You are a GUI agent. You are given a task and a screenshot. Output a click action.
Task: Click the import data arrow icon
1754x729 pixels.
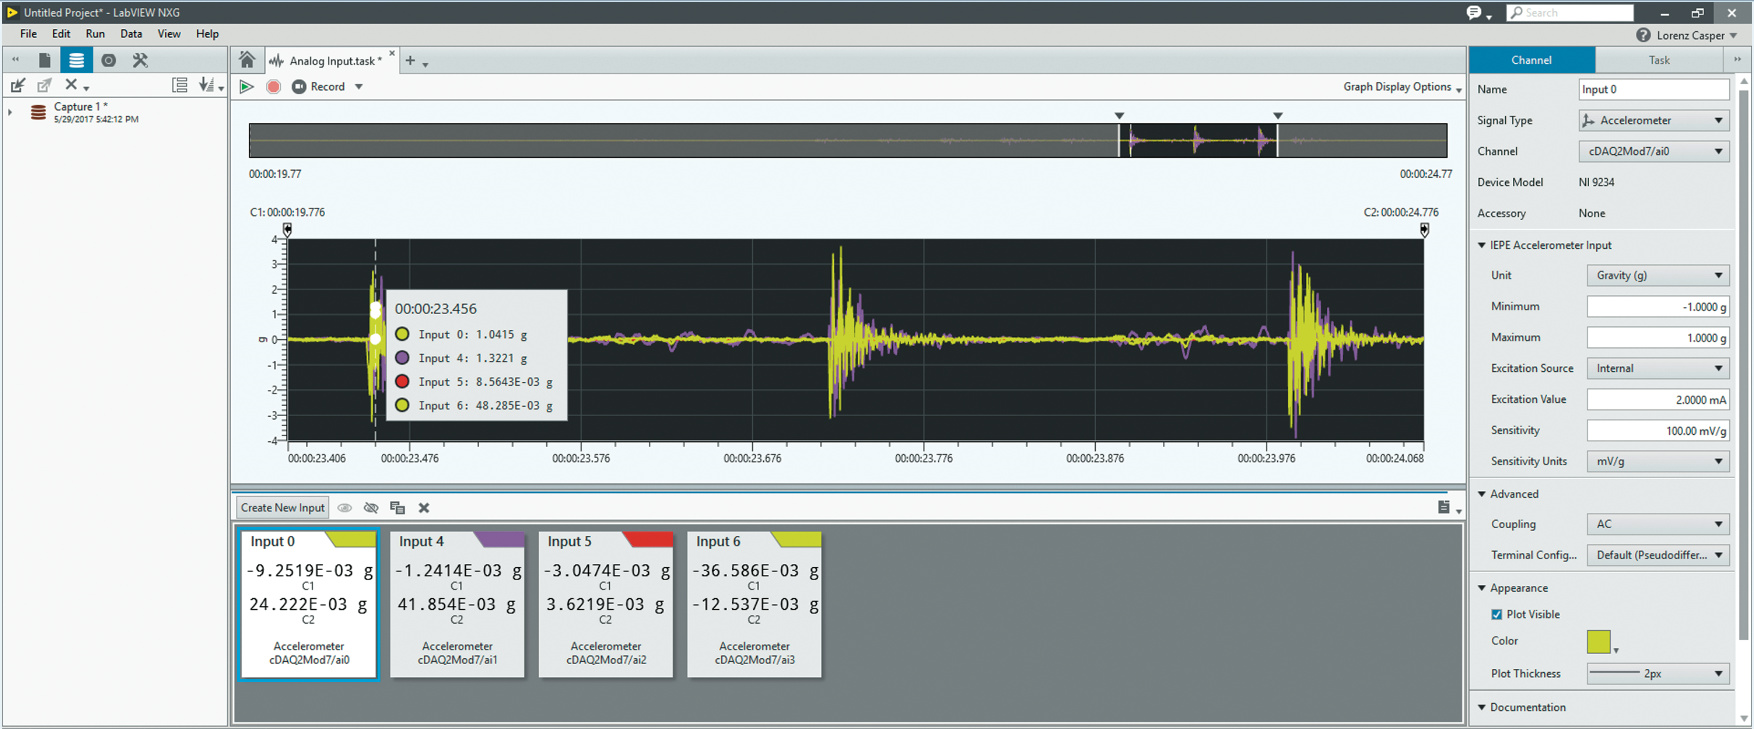click(x=17, y=86)
